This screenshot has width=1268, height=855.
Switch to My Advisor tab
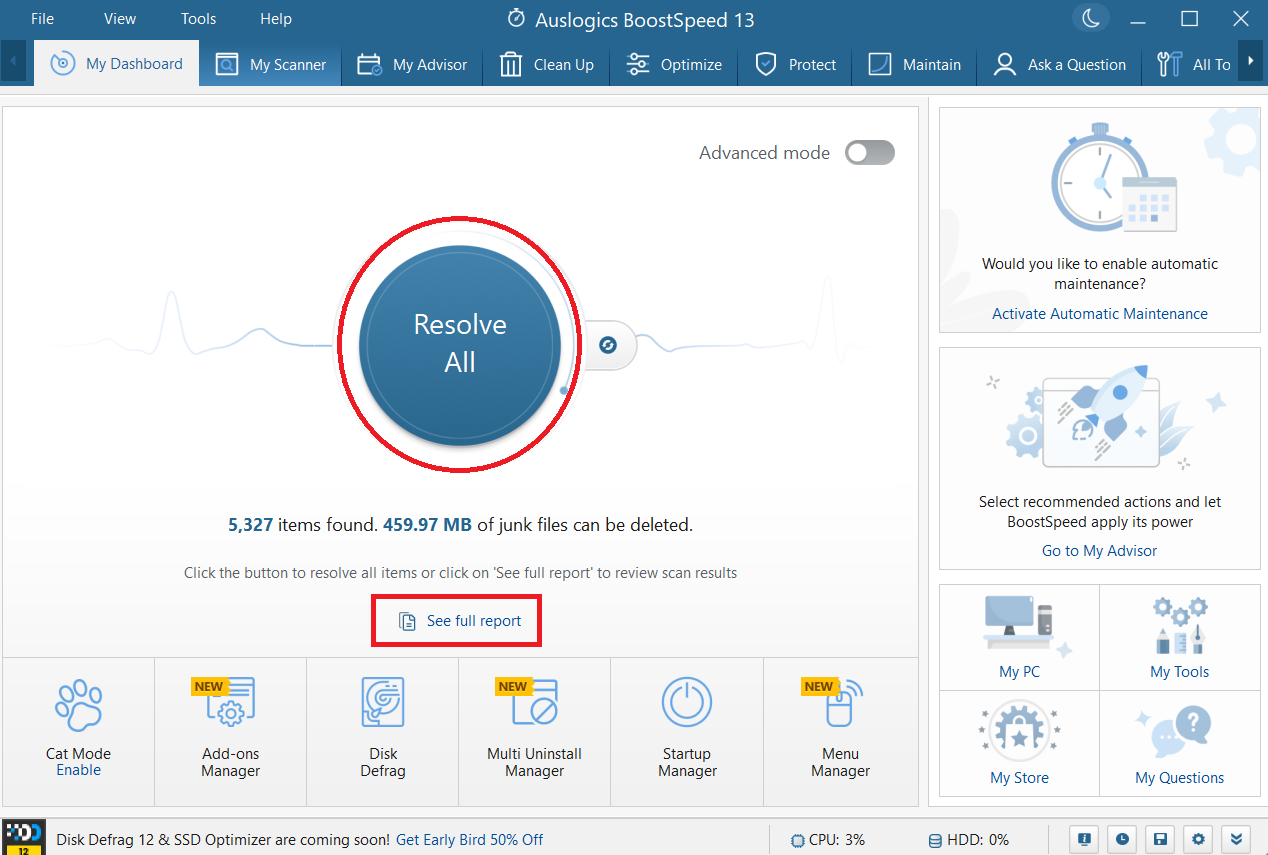click(x=412, y=64)
